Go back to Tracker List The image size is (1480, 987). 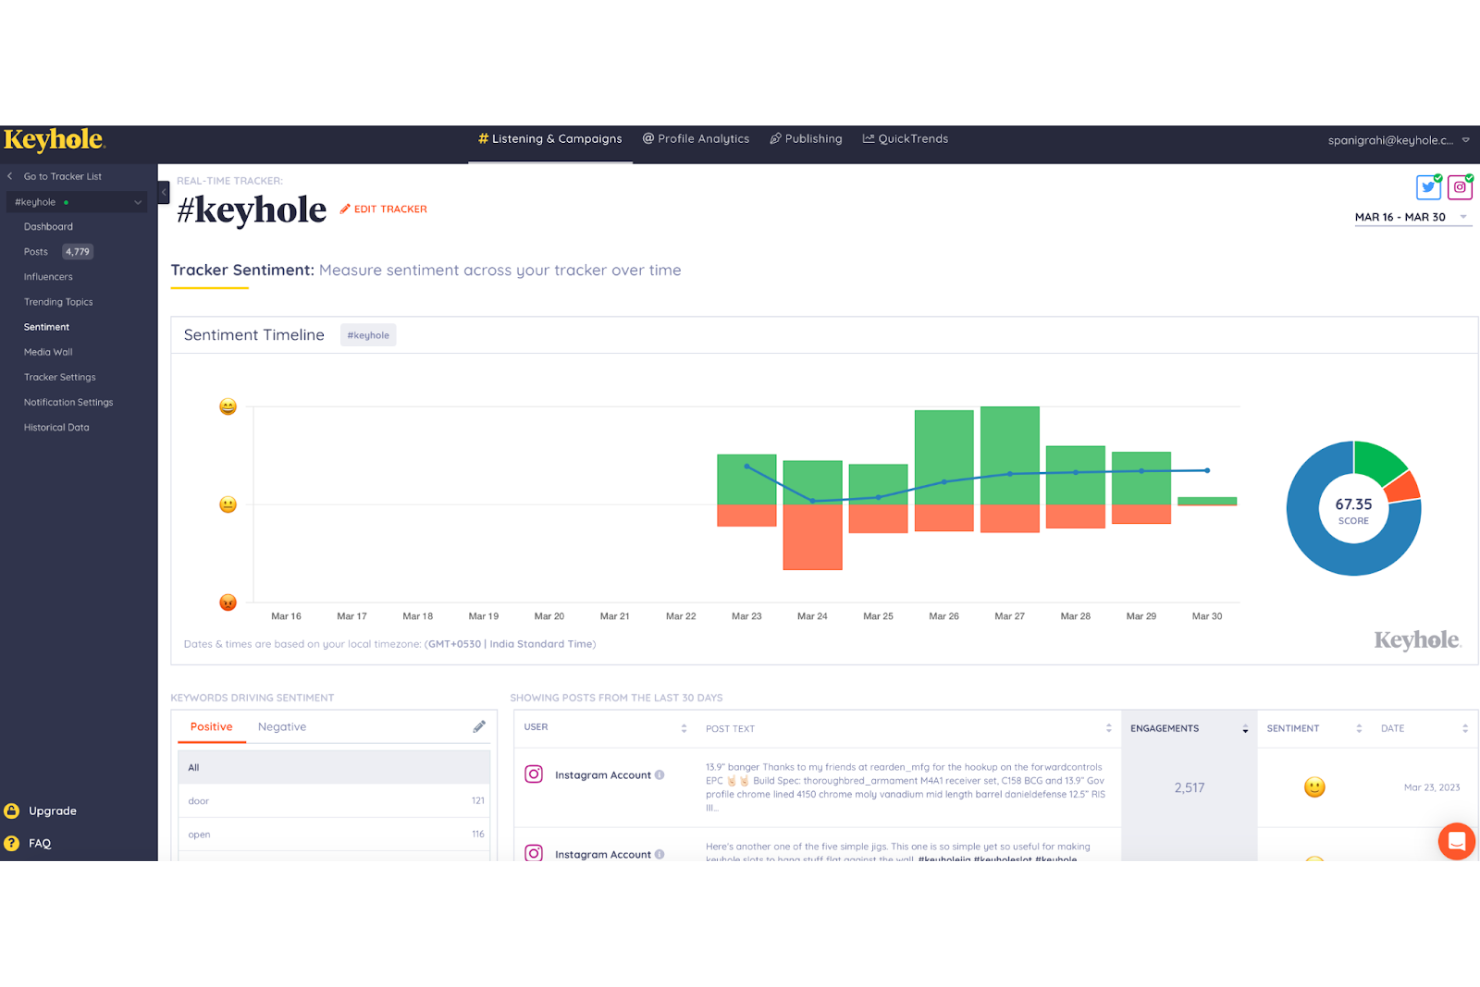[x=55, y=176]
